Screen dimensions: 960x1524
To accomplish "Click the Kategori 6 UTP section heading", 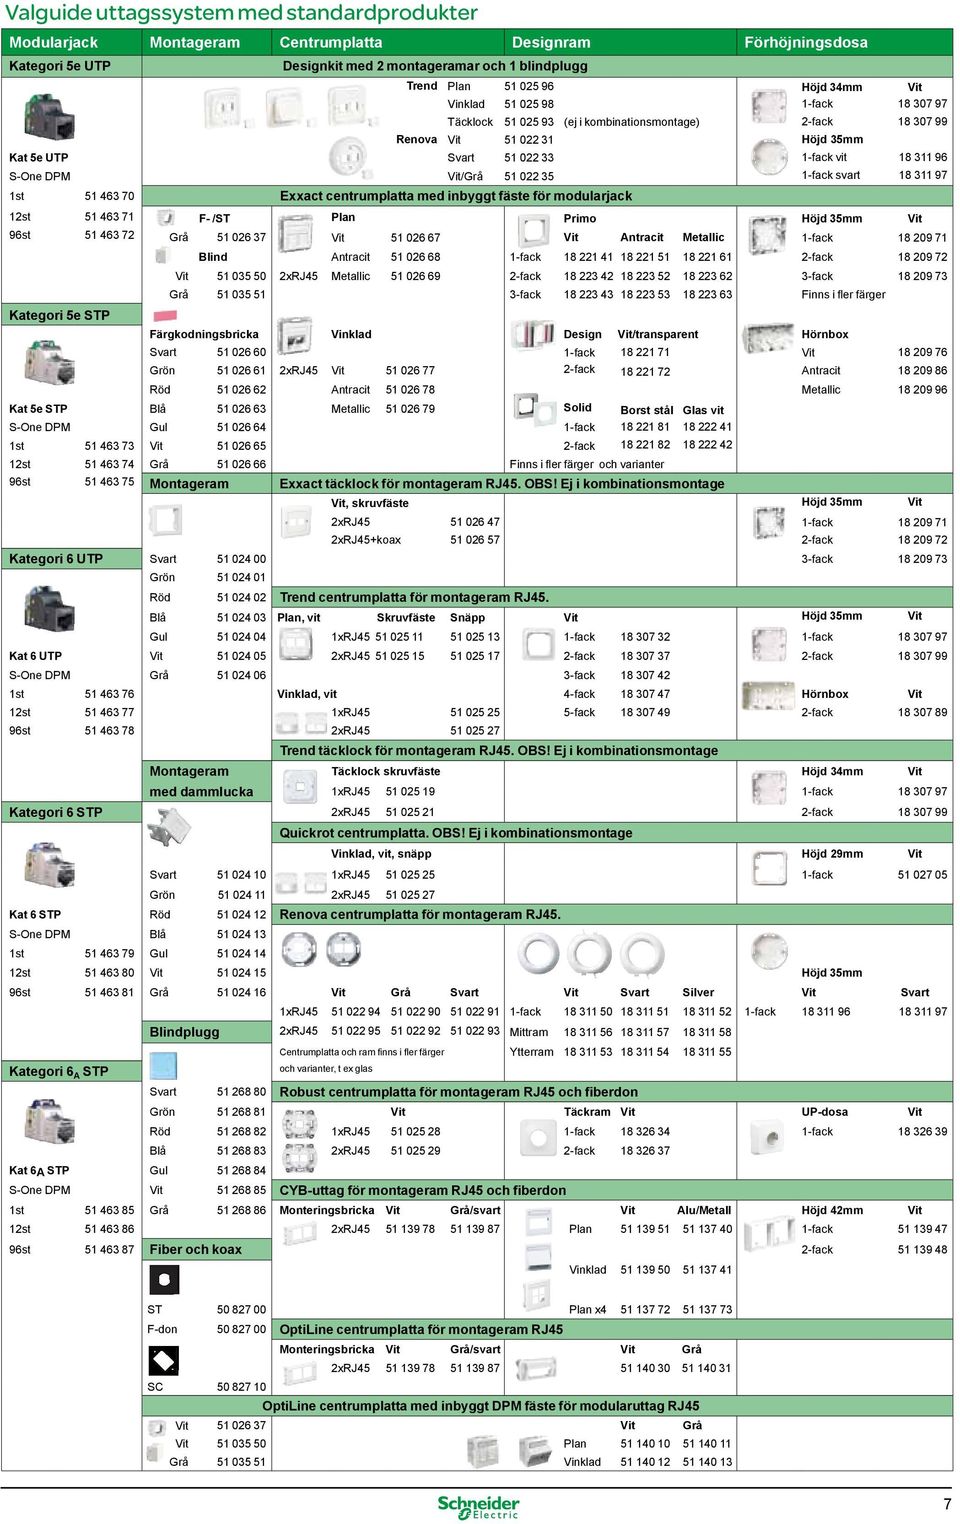I will (56, 558).
